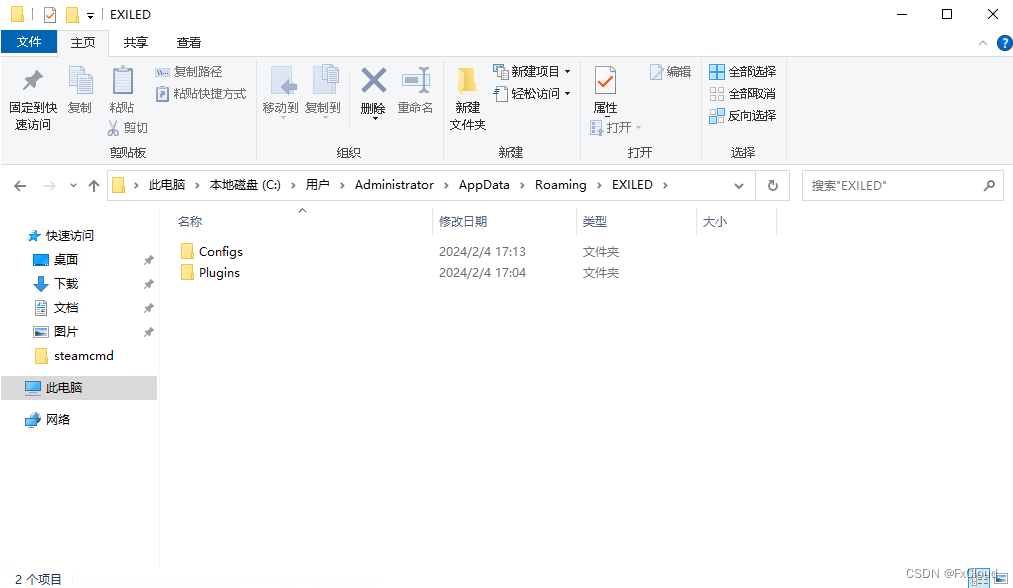The width and height of the screenshot is (1013, 588).
Task: Click Administrator in the address breadcrumb
Action: point(394,185)
